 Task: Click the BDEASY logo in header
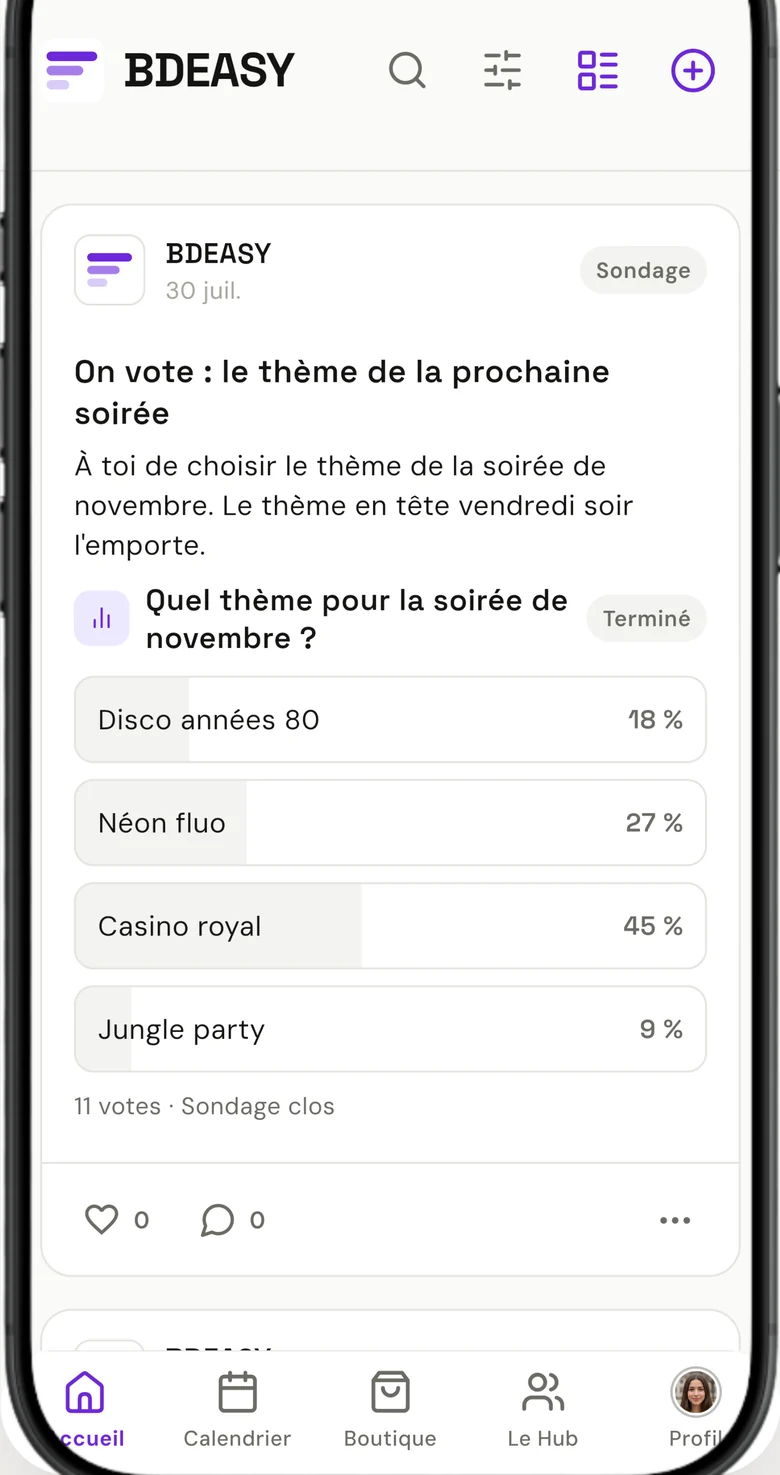click(170, 71)
